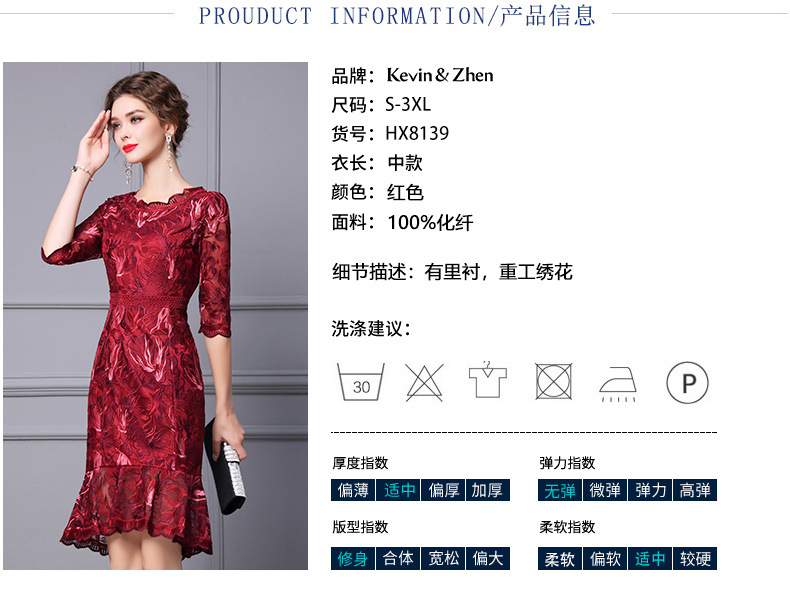Click the hang-dry shirt icon
790x600 pixels.
click(x=487, y=380)
